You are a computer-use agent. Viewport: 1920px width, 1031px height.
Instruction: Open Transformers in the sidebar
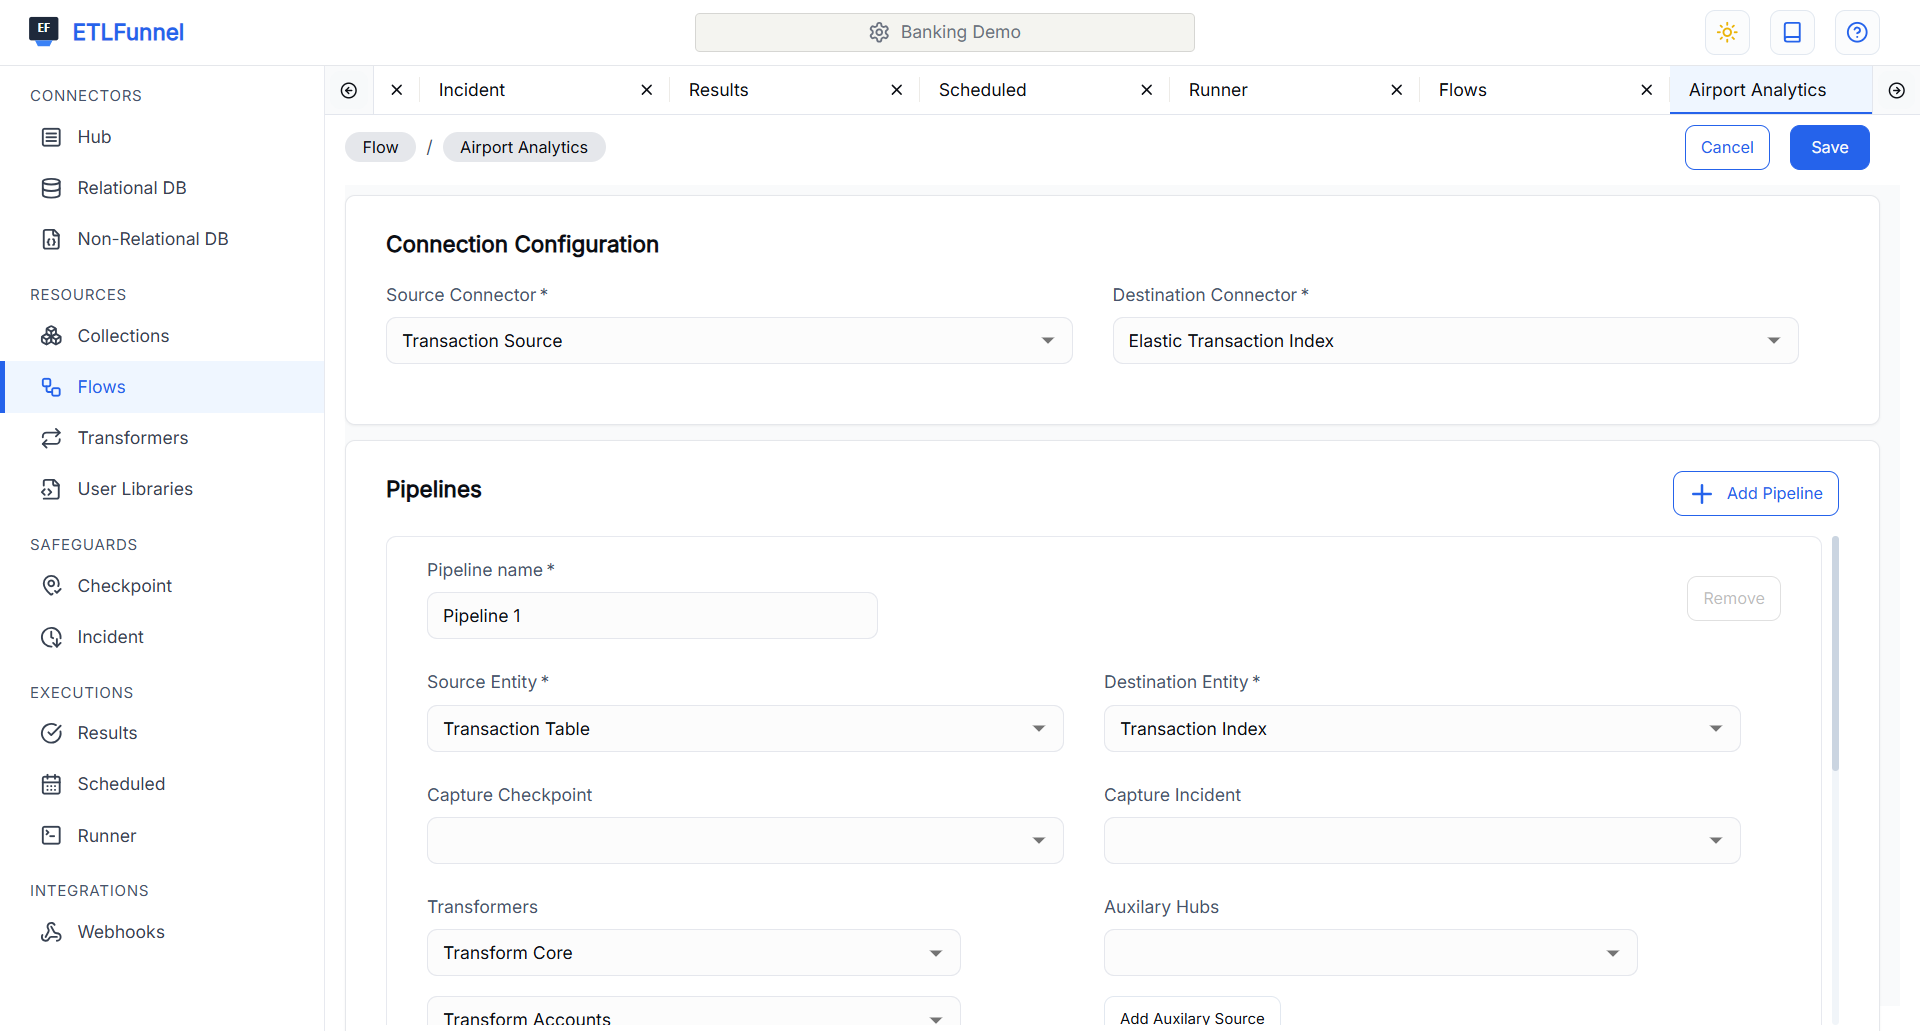(x=132, y=438)
